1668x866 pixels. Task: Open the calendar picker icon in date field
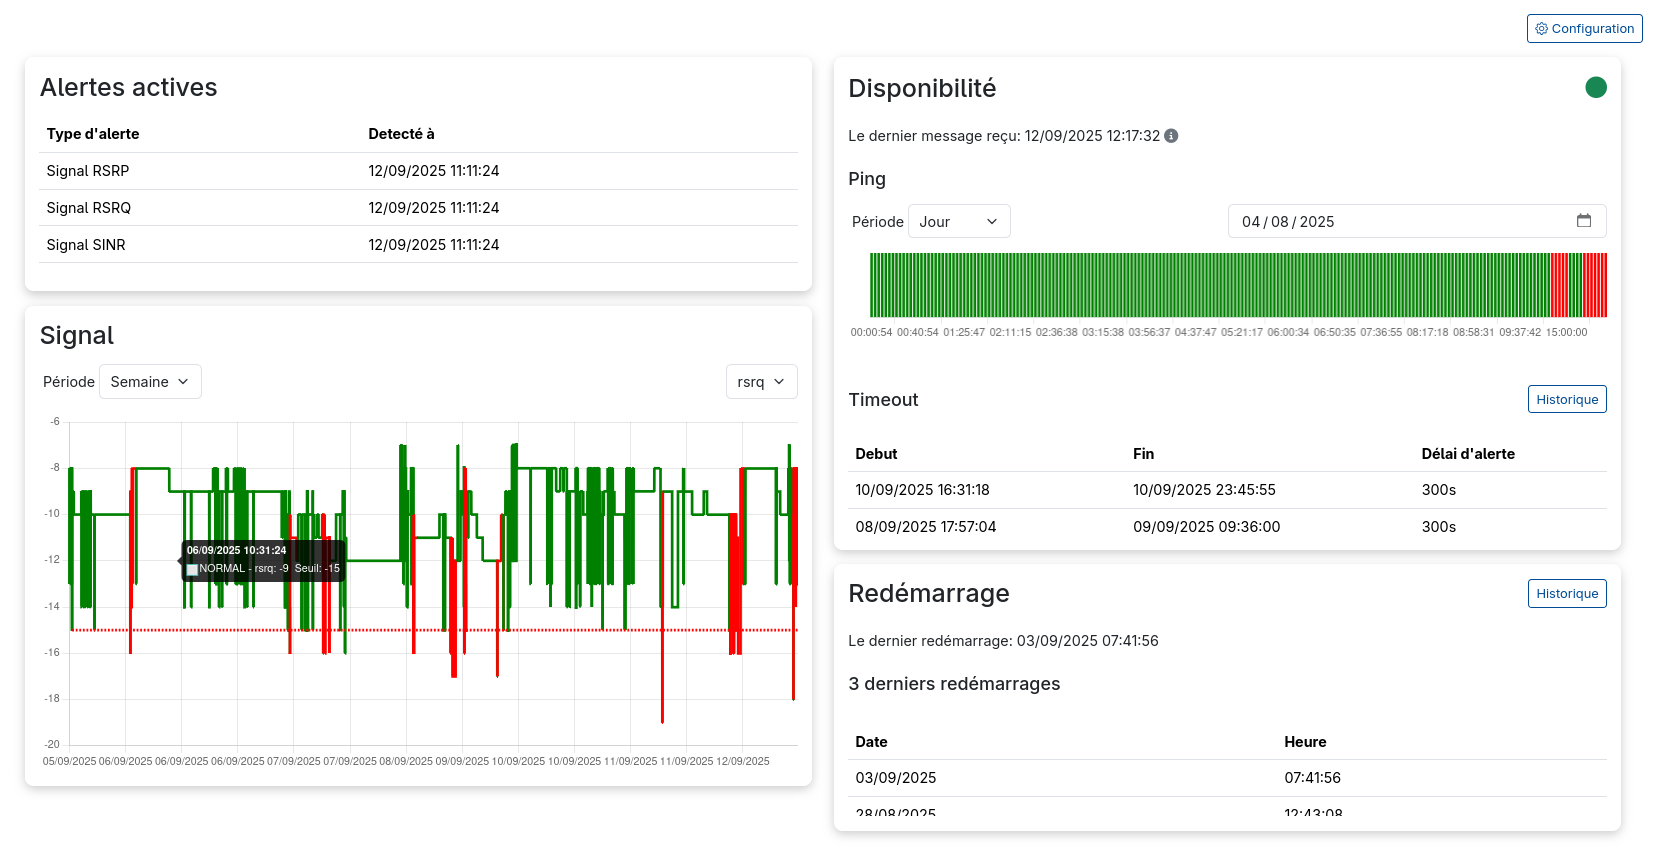1583,221
